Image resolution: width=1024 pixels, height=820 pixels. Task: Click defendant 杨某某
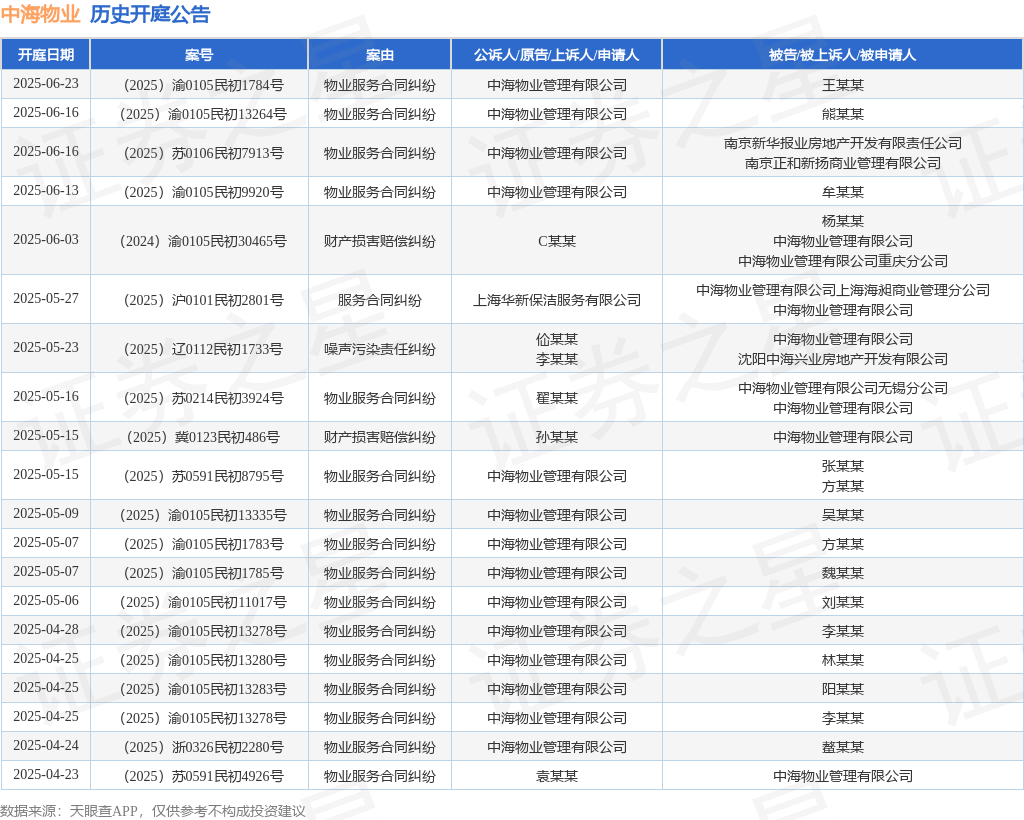click(842, 221)
